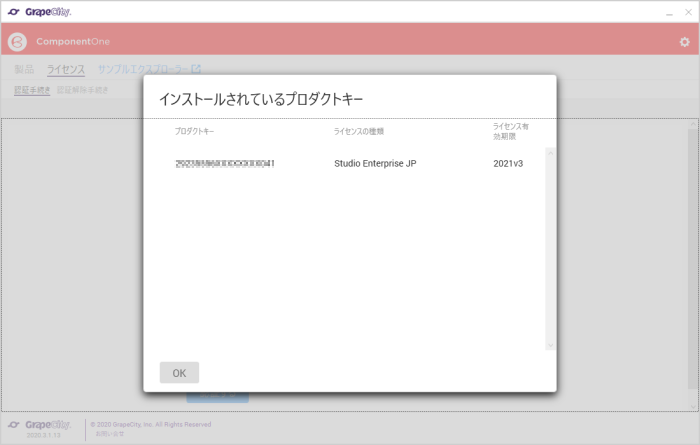Image resolution: width=700 pixels, height=445 pixels.
Task: Select the product key value in the row
Action: (225, 163)
